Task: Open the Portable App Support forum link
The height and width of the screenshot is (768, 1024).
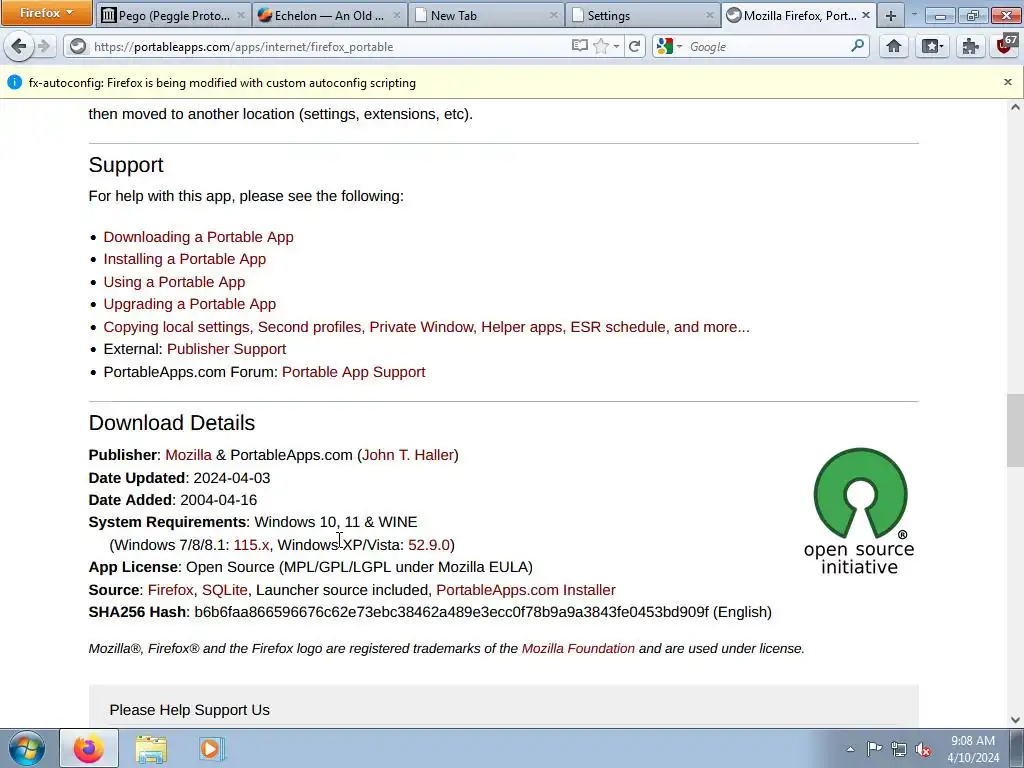Action: tap(353, 372)
